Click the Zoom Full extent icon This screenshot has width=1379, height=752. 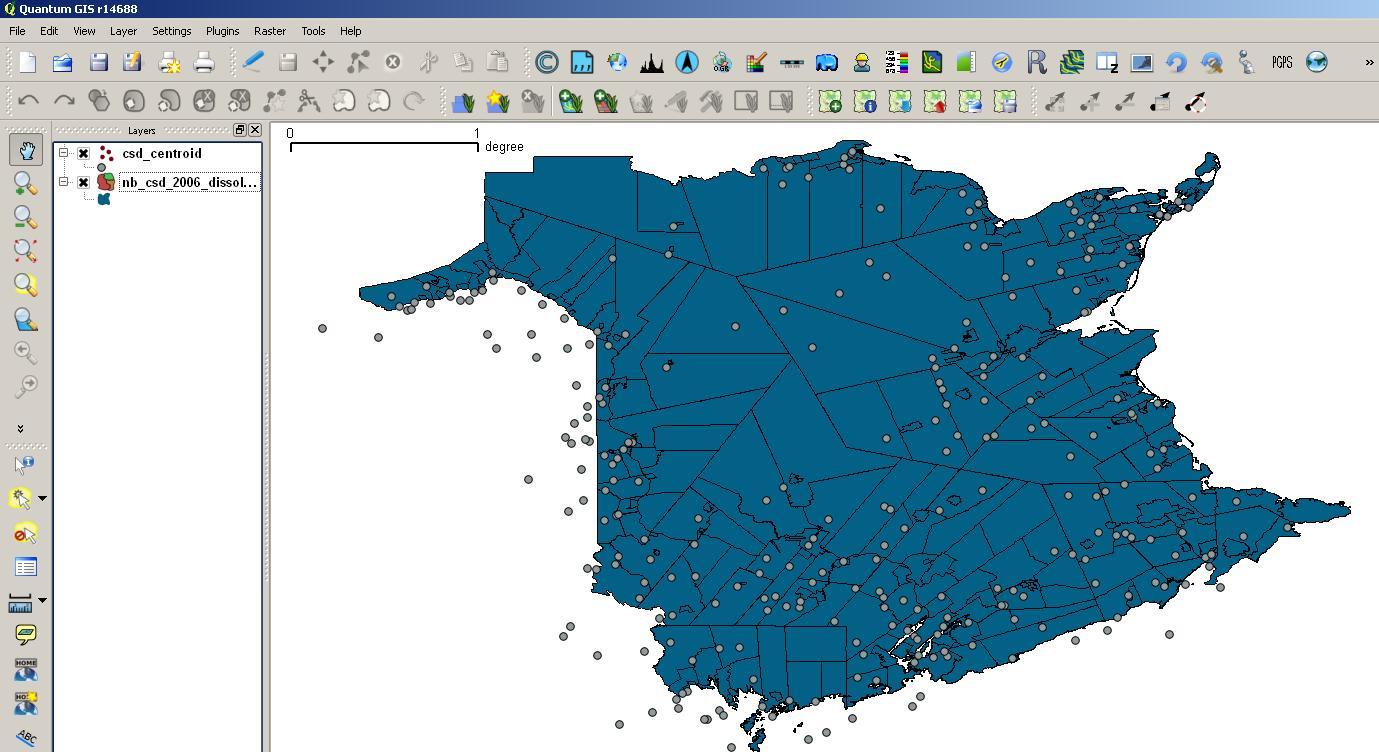tap(26, 251)
